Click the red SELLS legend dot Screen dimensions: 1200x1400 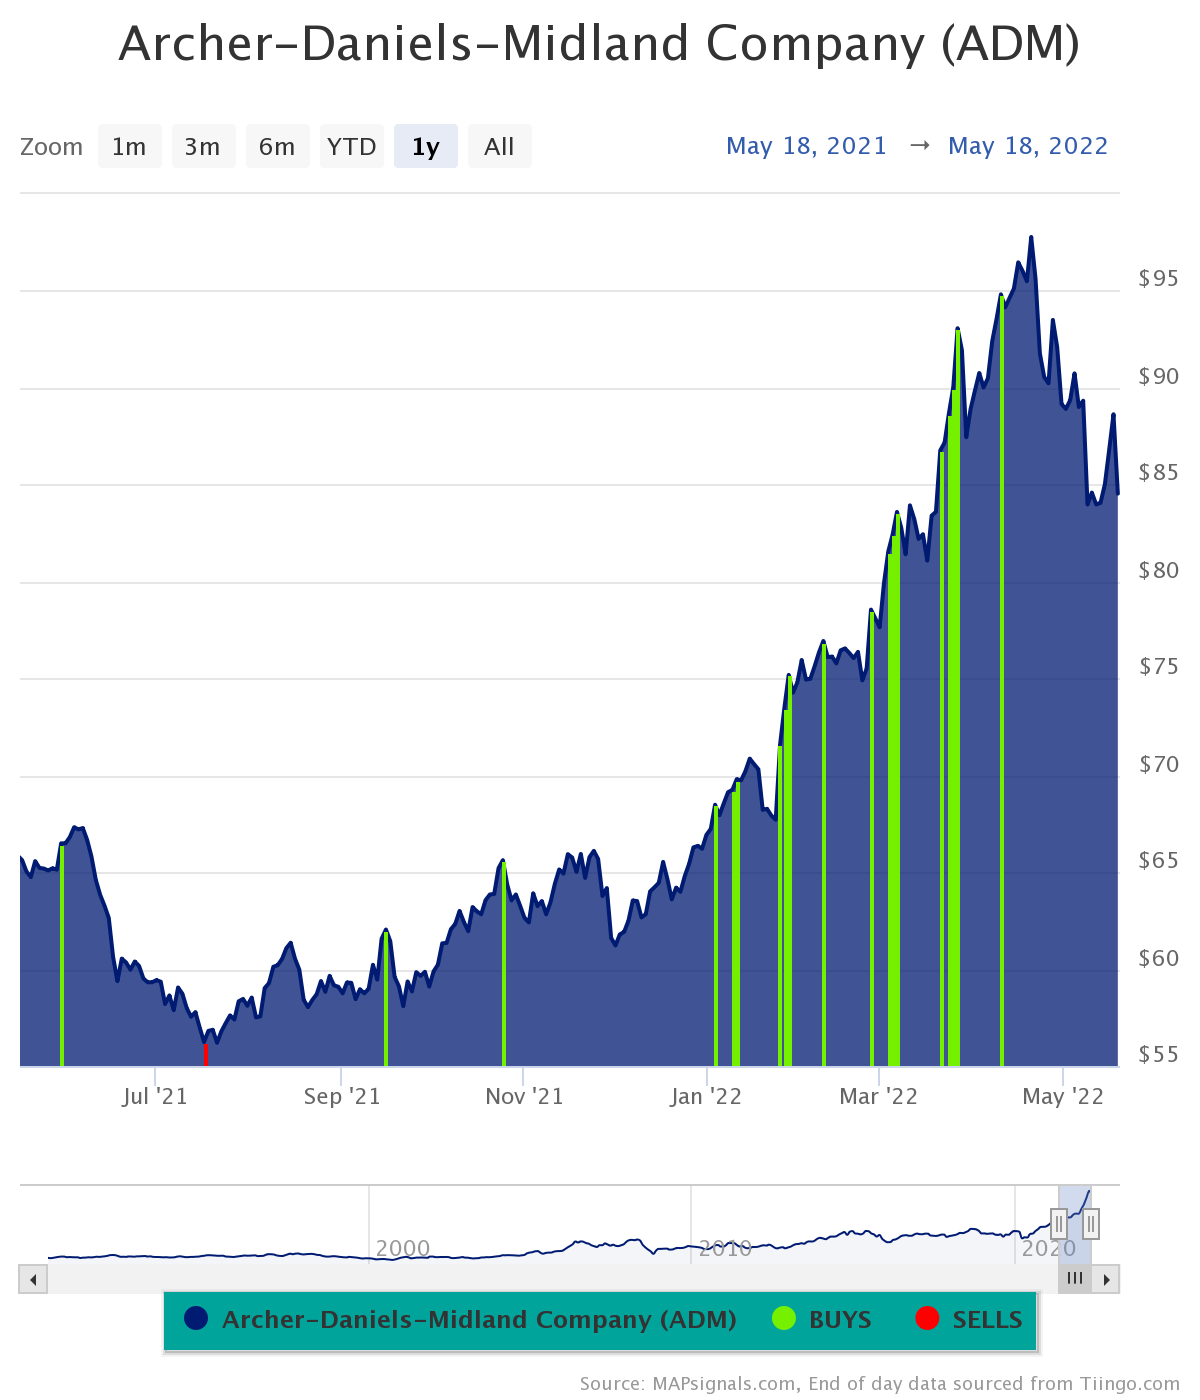click(x=927, y=1319)
